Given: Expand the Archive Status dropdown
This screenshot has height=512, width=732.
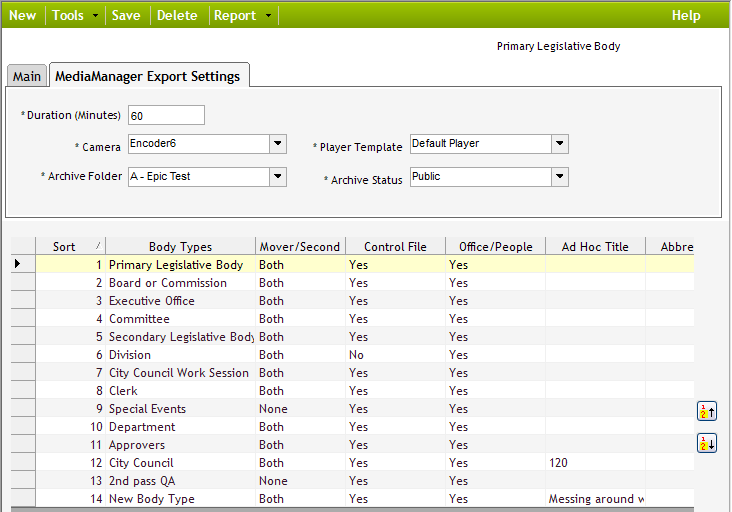Looking at the screenshot, I should click(x=560, y=176).
